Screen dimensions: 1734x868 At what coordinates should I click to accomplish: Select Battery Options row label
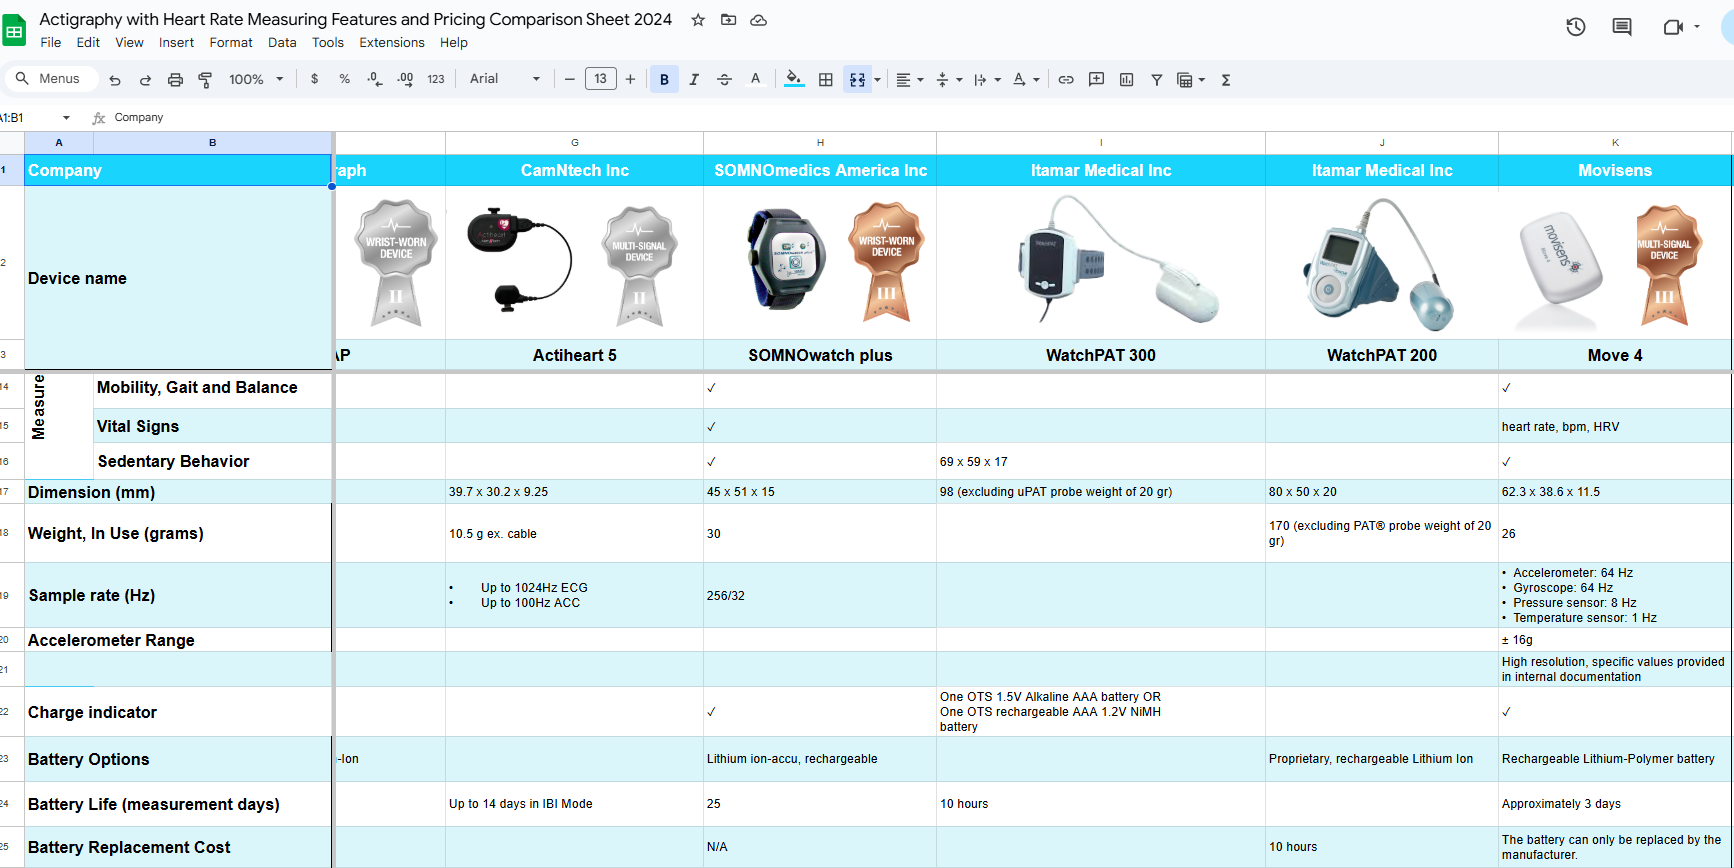(x=178, y=759)
